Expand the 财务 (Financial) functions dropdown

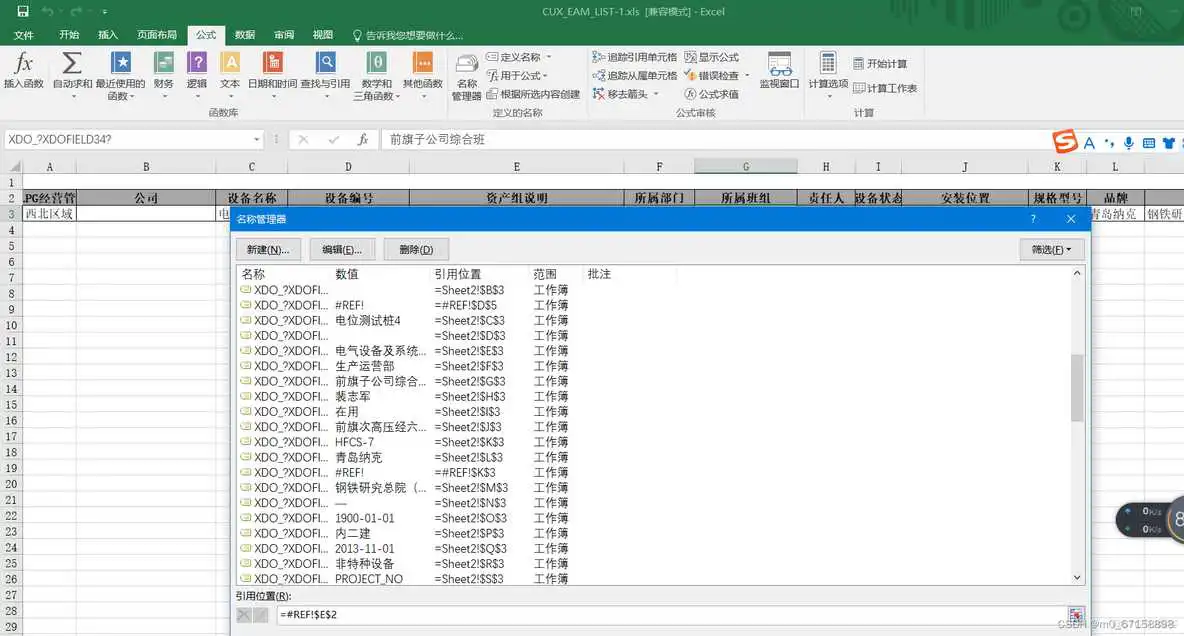[163, 75]
